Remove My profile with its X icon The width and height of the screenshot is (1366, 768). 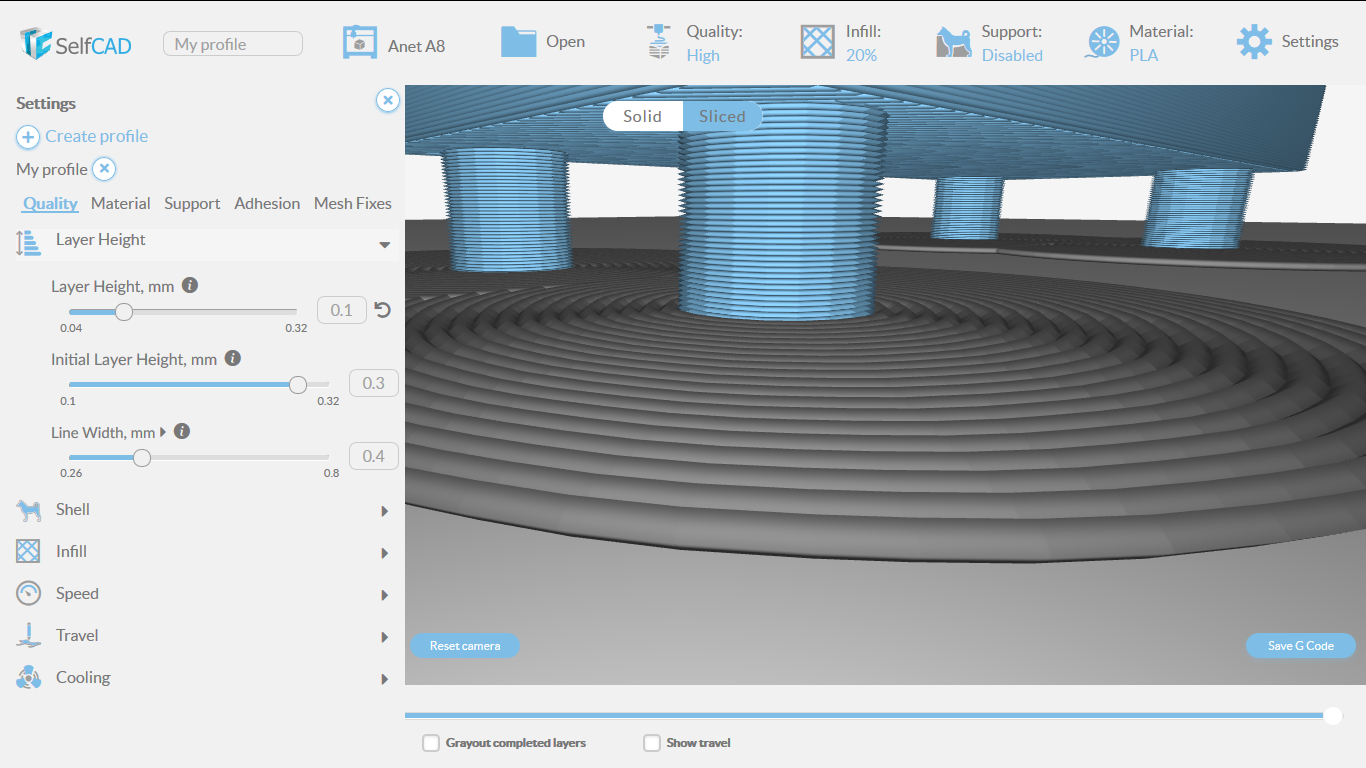click(x=104, y=169)
